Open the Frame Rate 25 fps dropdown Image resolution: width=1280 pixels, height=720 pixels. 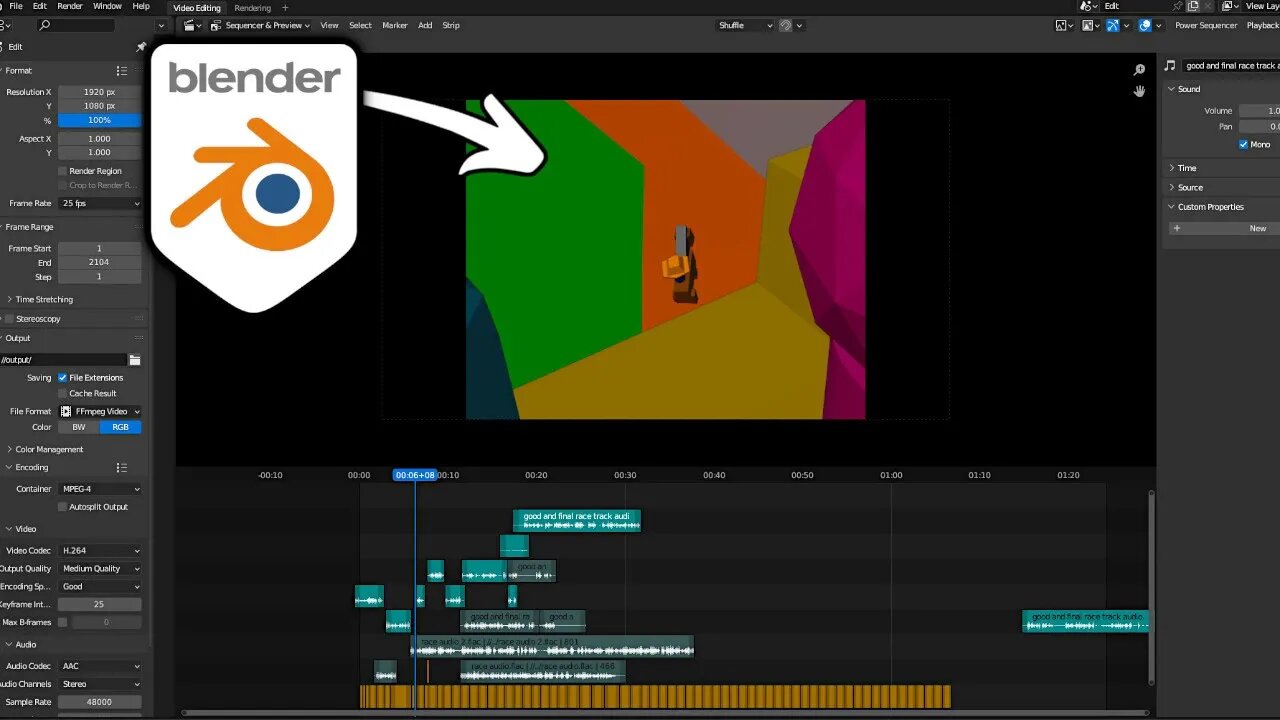coord(100,203)
